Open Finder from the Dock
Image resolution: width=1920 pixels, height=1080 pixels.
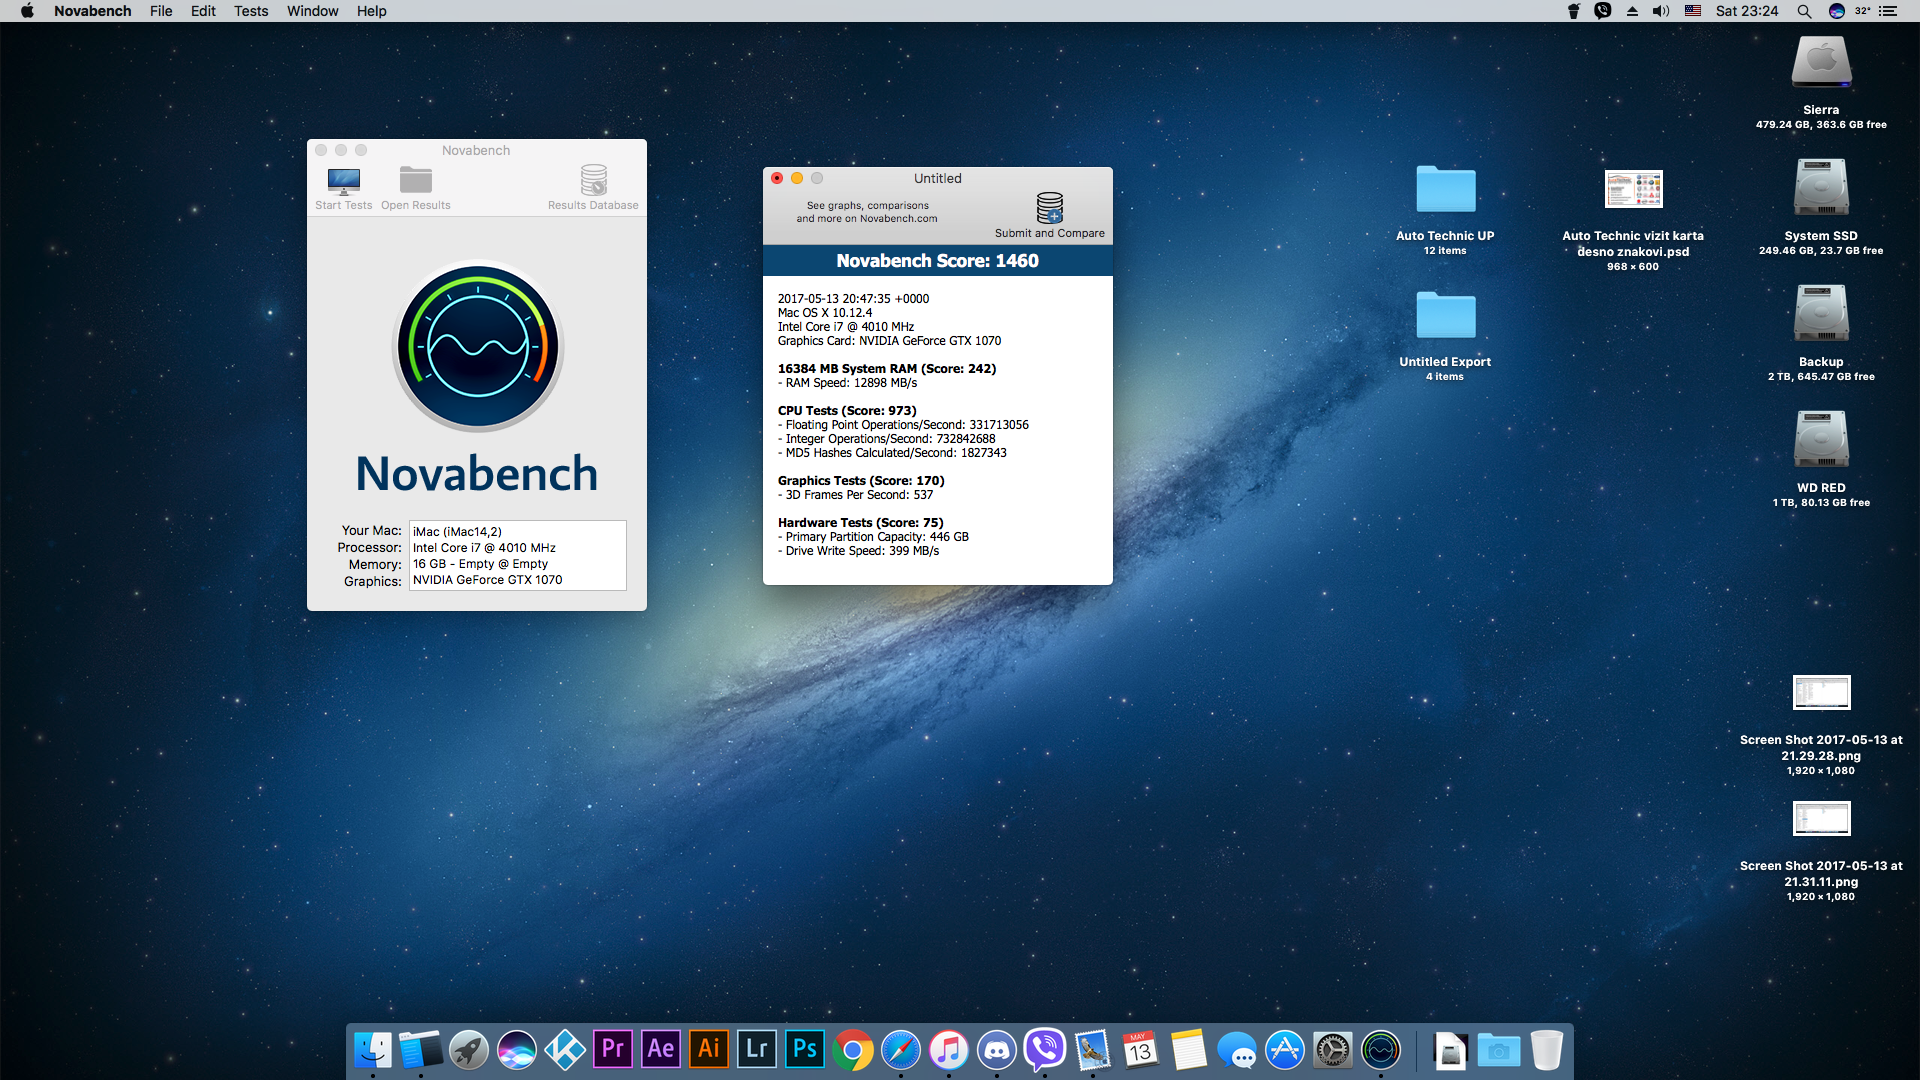tap(373, 1050)
